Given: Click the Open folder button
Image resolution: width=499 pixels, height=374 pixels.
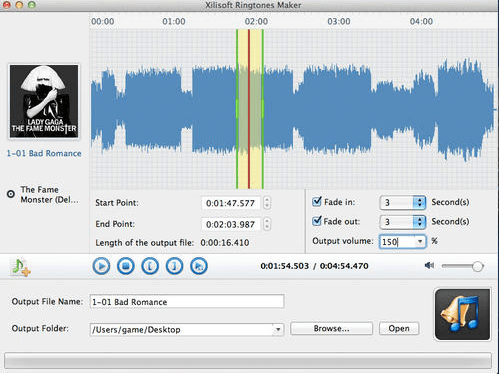Looking at the screenshot, I should coord(399,328).
